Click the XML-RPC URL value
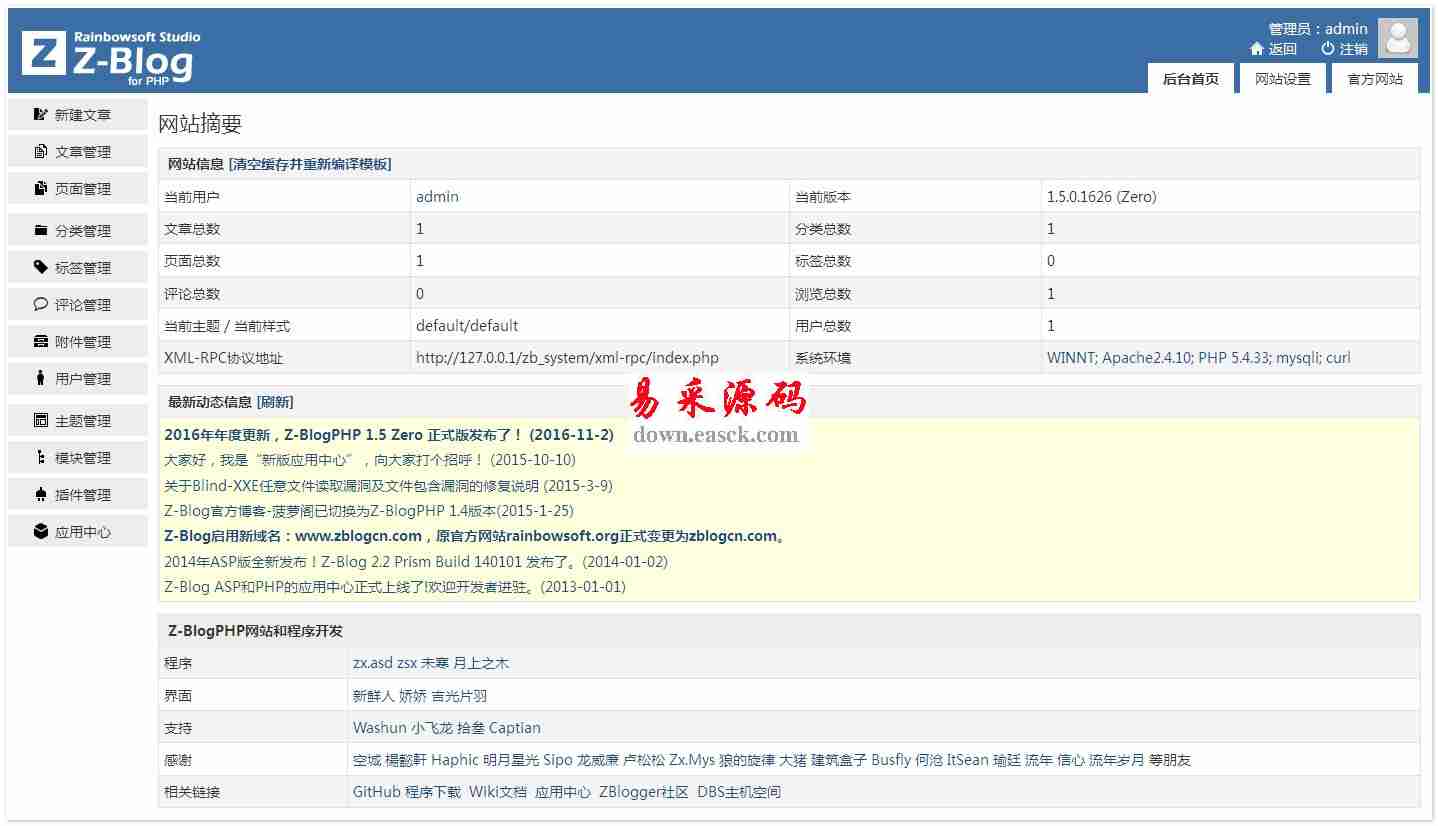This screenshot has height=826, width=1438. [x=567, y=358]
